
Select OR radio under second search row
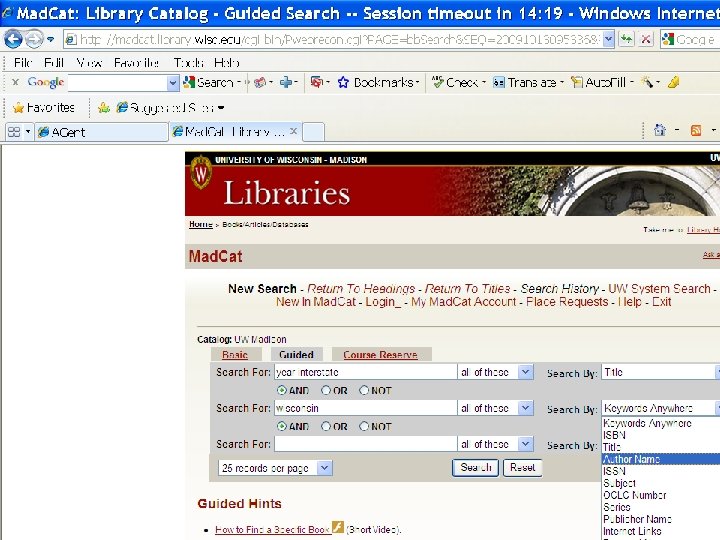[x=326, y=426]
